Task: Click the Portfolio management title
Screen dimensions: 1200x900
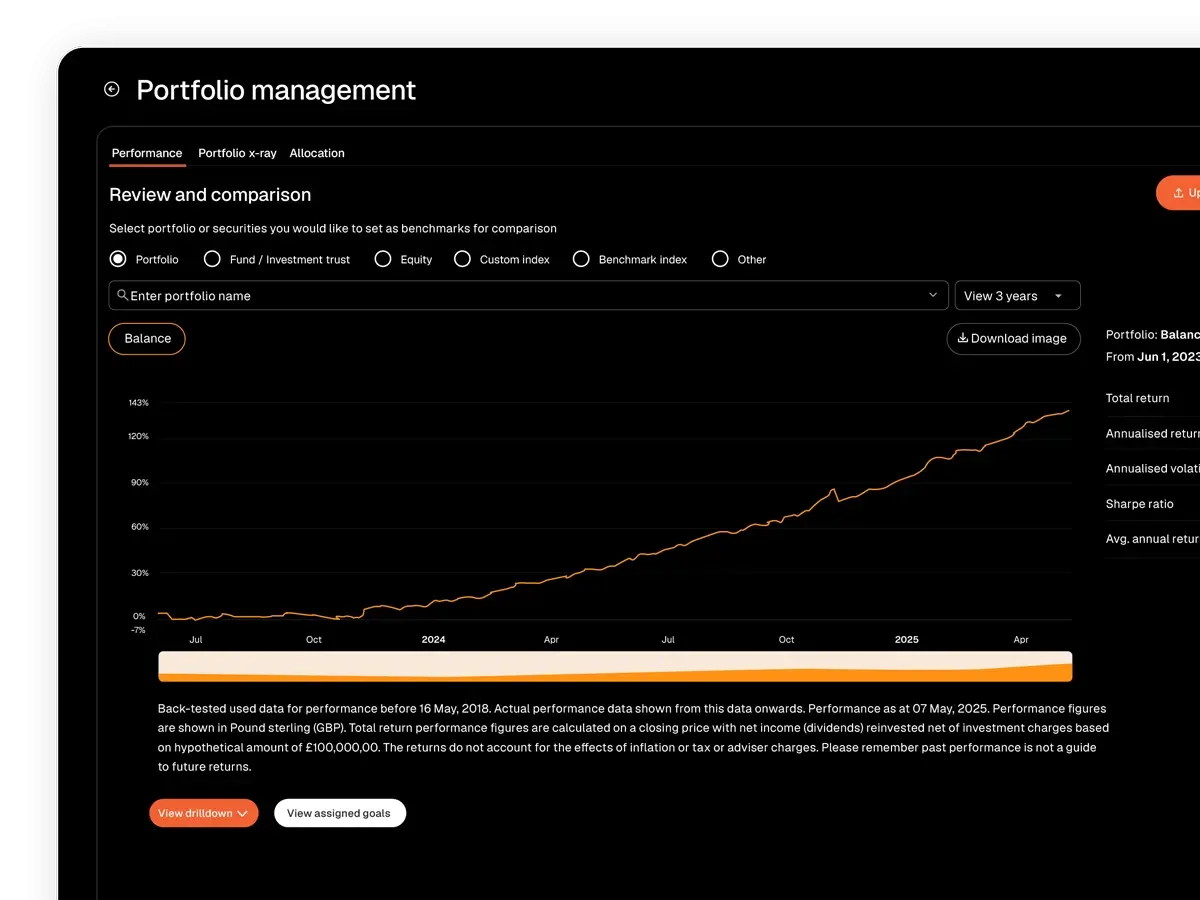Action: 276,90
